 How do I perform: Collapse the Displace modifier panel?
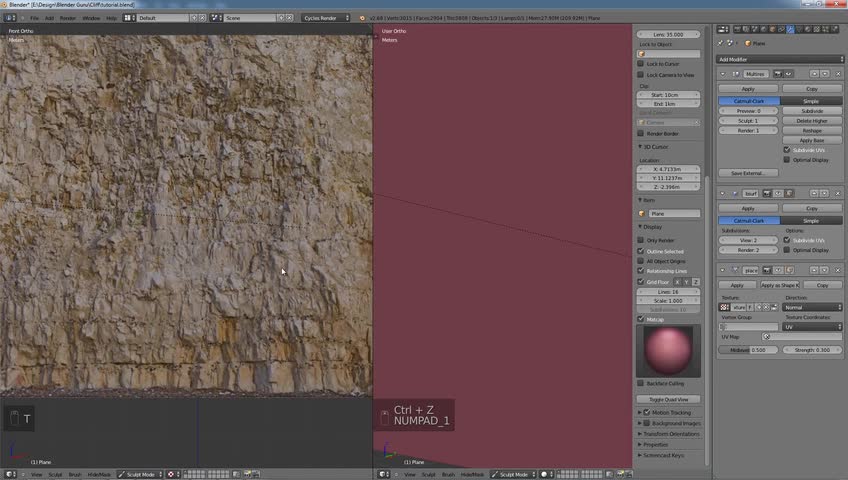tap(723, 270)
